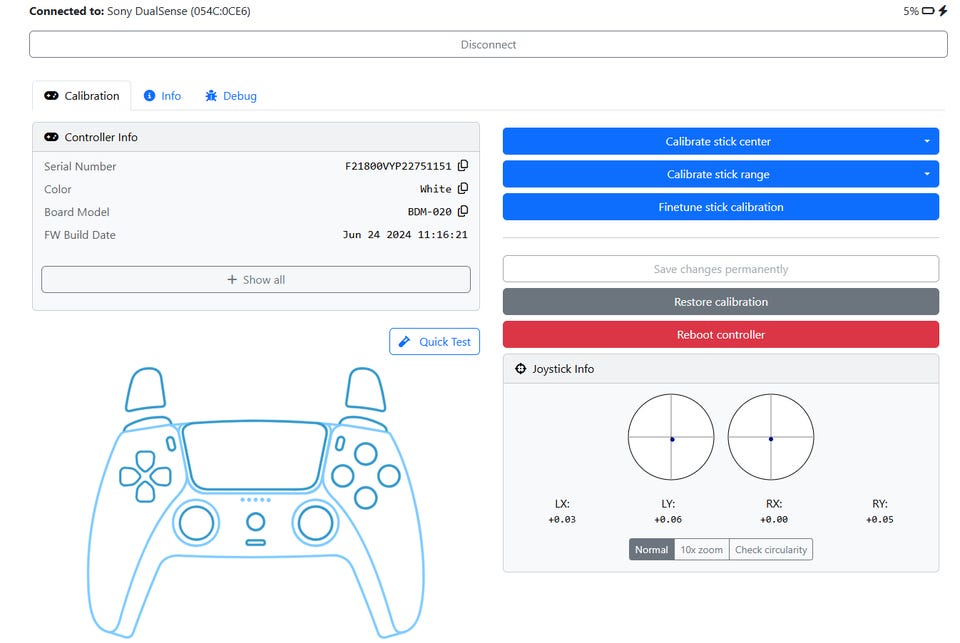
Task: Copy the serial number with the clipboard icon
Action: 463,165
